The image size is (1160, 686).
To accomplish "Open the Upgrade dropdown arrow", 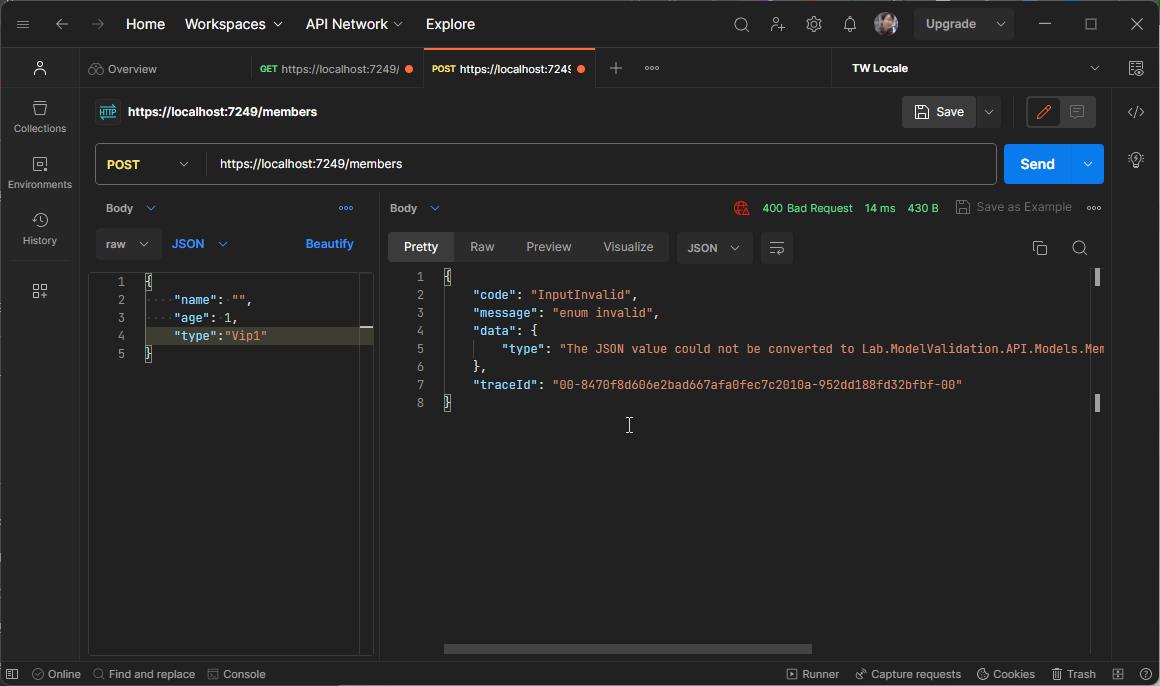I will tap(1000, 24).
